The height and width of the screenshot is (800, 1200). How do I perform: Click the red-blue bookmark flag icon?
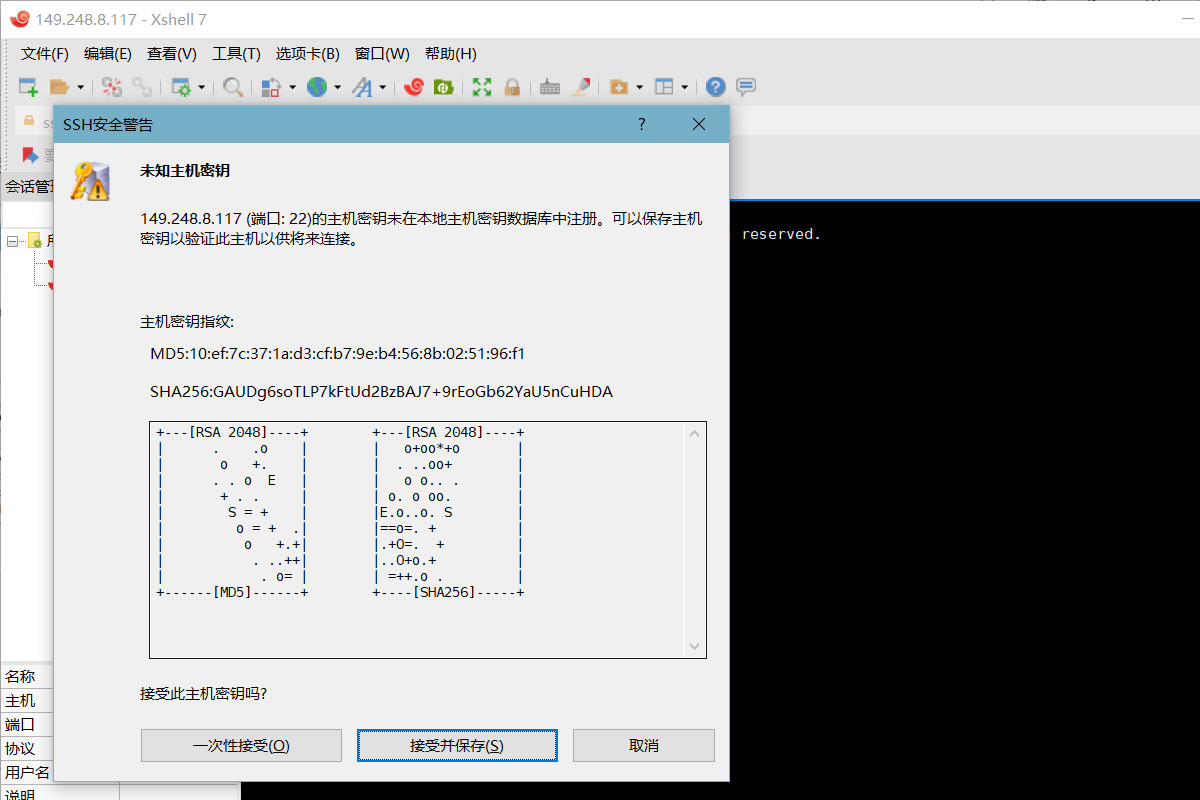pyautogui.click(x=30, y=155)
